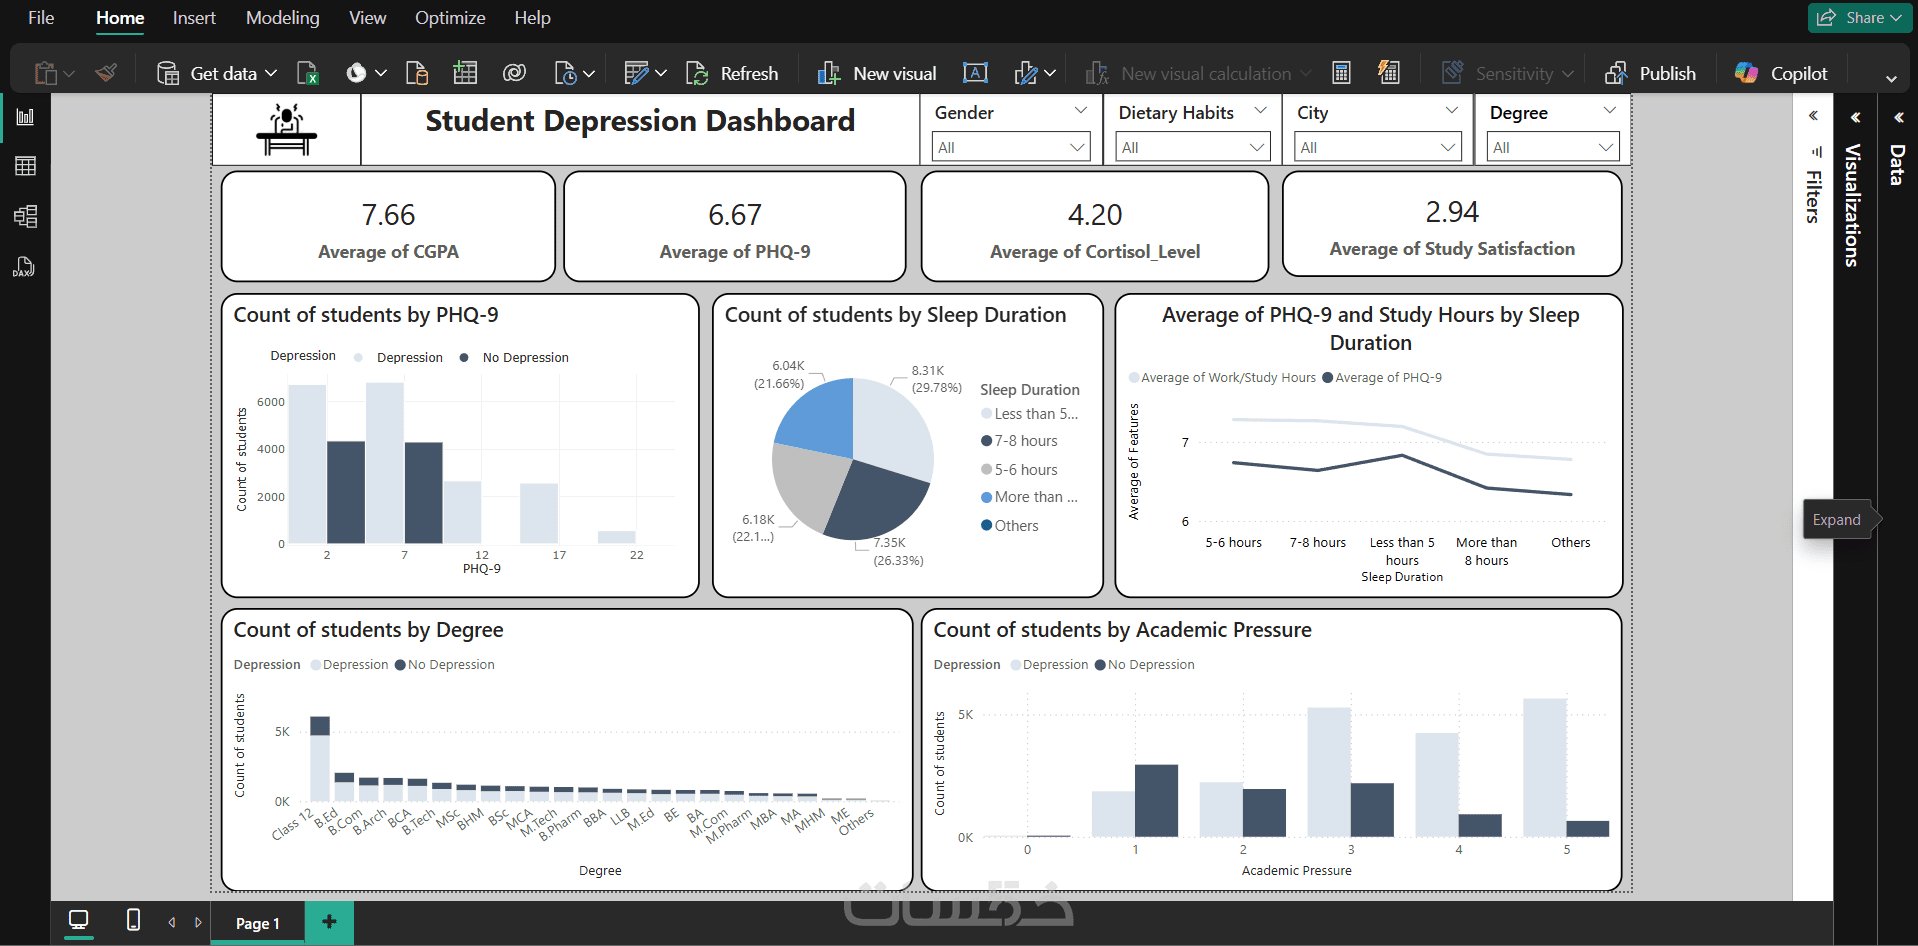Click the Refresh button
This screenshot has height=946, width=1918.
[x=732, y=73]
